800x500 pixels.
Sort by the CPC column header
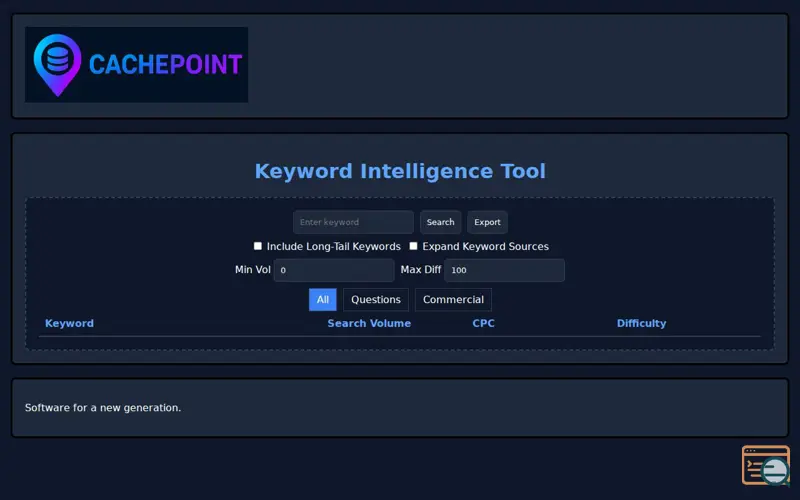coord(483,323)
